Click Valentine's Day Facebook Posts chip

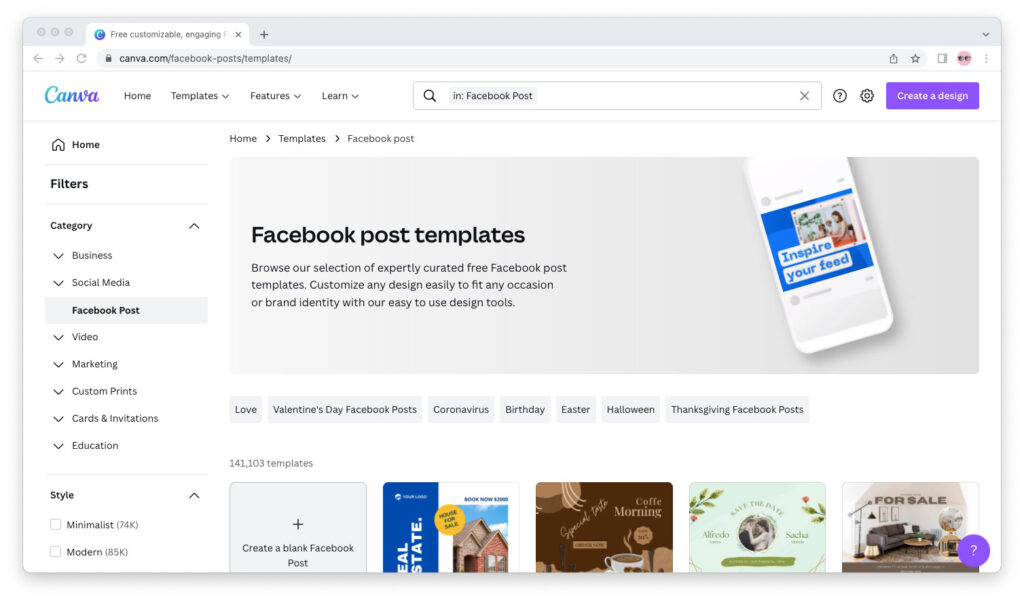coord(345,410)
